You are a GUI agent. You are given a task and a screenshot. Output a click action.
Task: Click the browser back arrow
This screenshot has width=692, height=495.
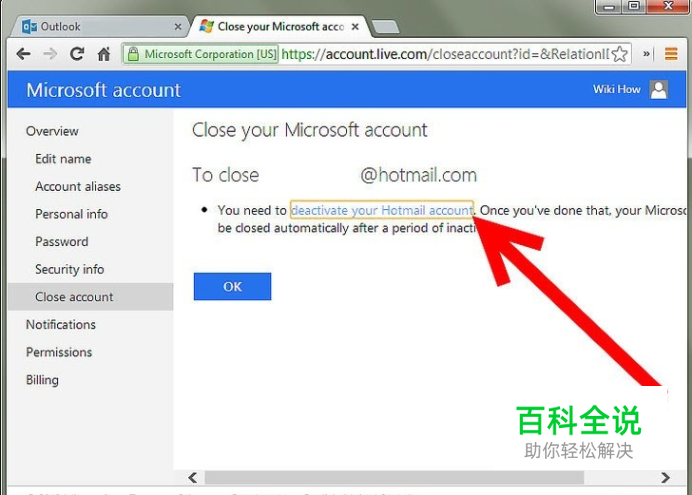(23, 54)
